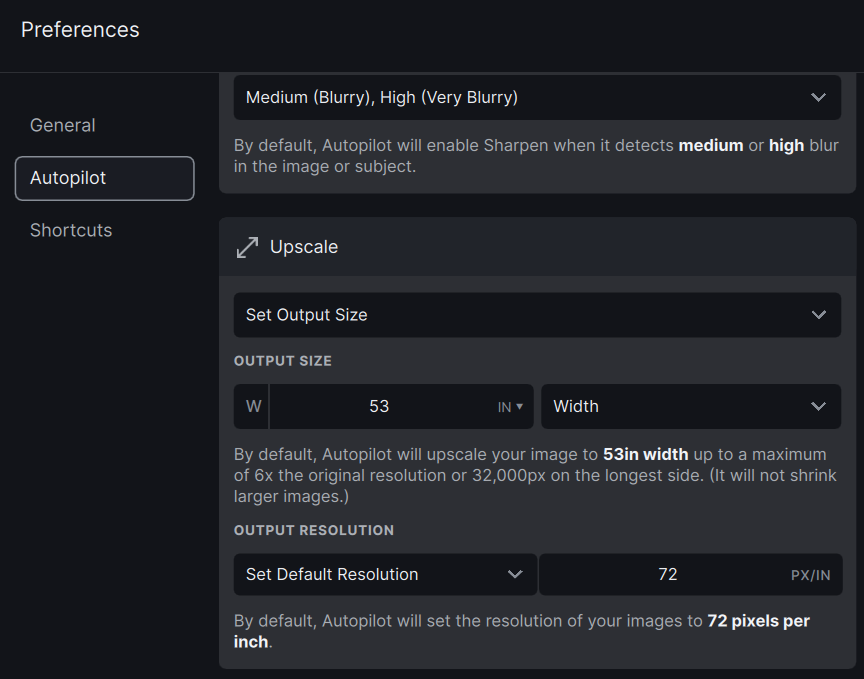The height and width of the screenshot is (679, 864).
Task: Click the Preferences window title
Action: click(80, 30)
